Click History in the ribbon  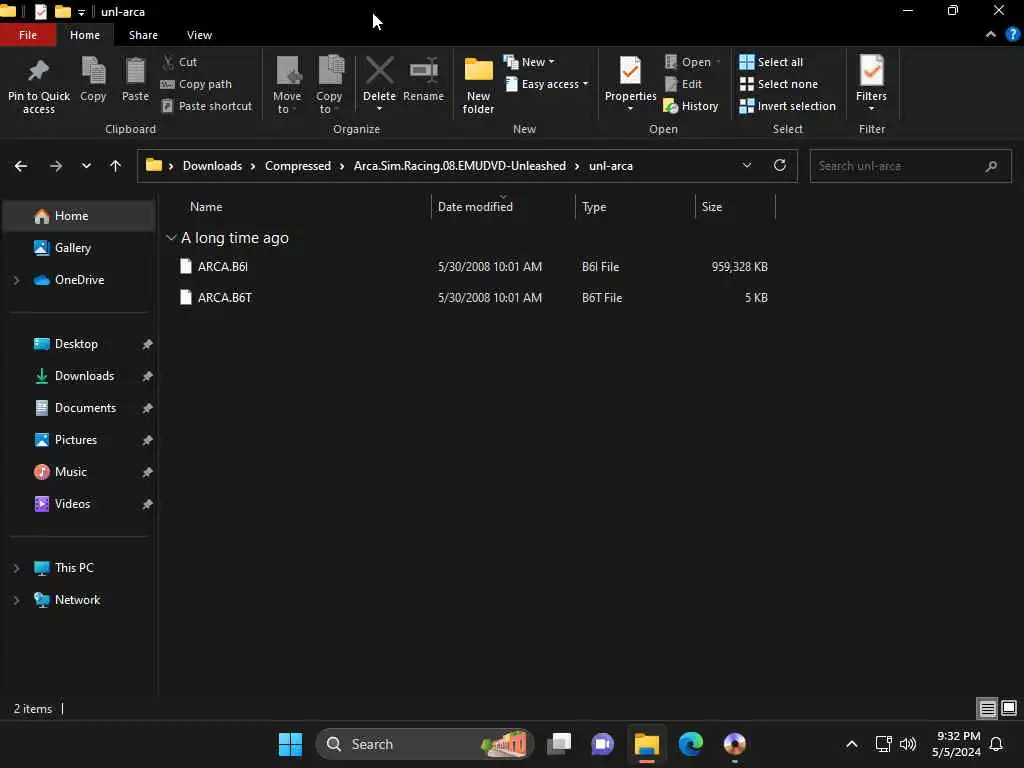click(691, 106)
